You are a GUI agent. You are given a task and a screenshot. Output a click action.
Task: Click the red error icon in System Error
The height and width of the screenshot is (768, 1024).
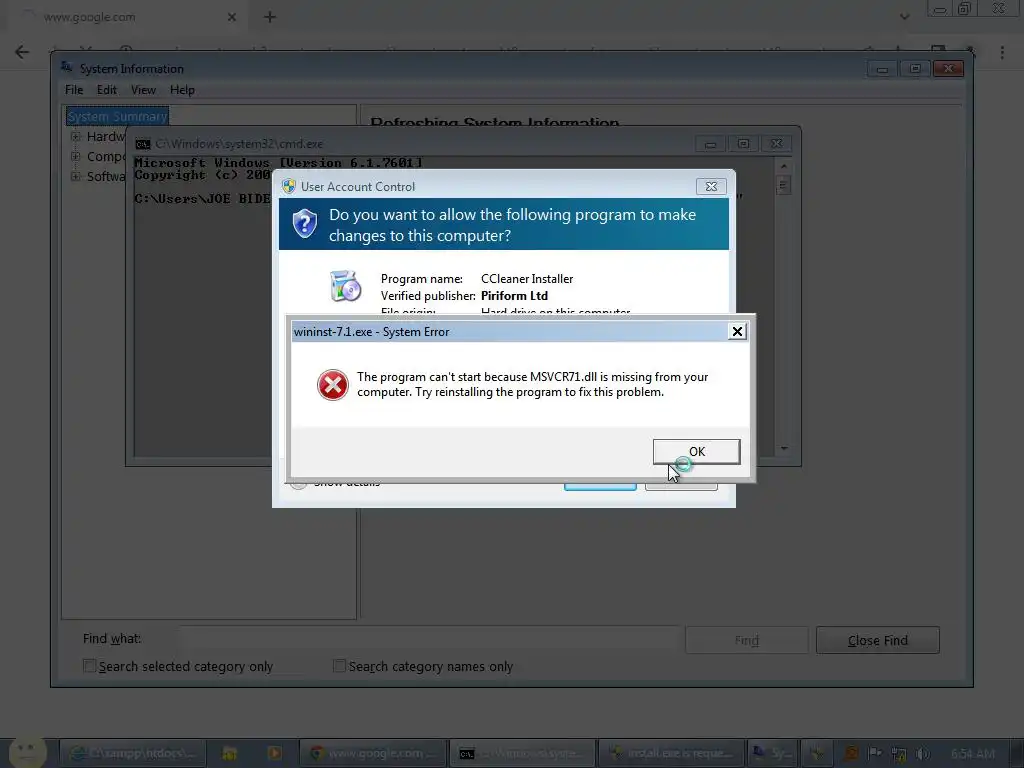pyautogui.click(x=332, y=385)
